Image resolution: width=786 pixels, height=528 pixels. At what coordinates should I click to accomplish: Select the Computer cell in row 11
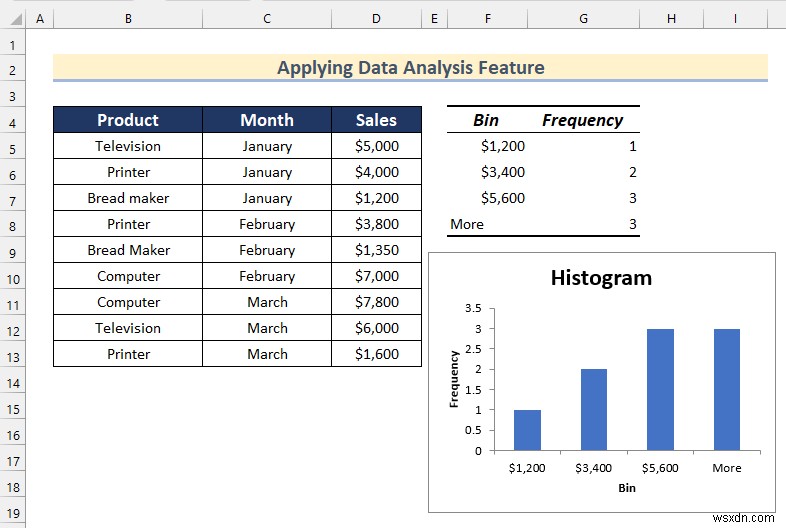tap(128, 302)
